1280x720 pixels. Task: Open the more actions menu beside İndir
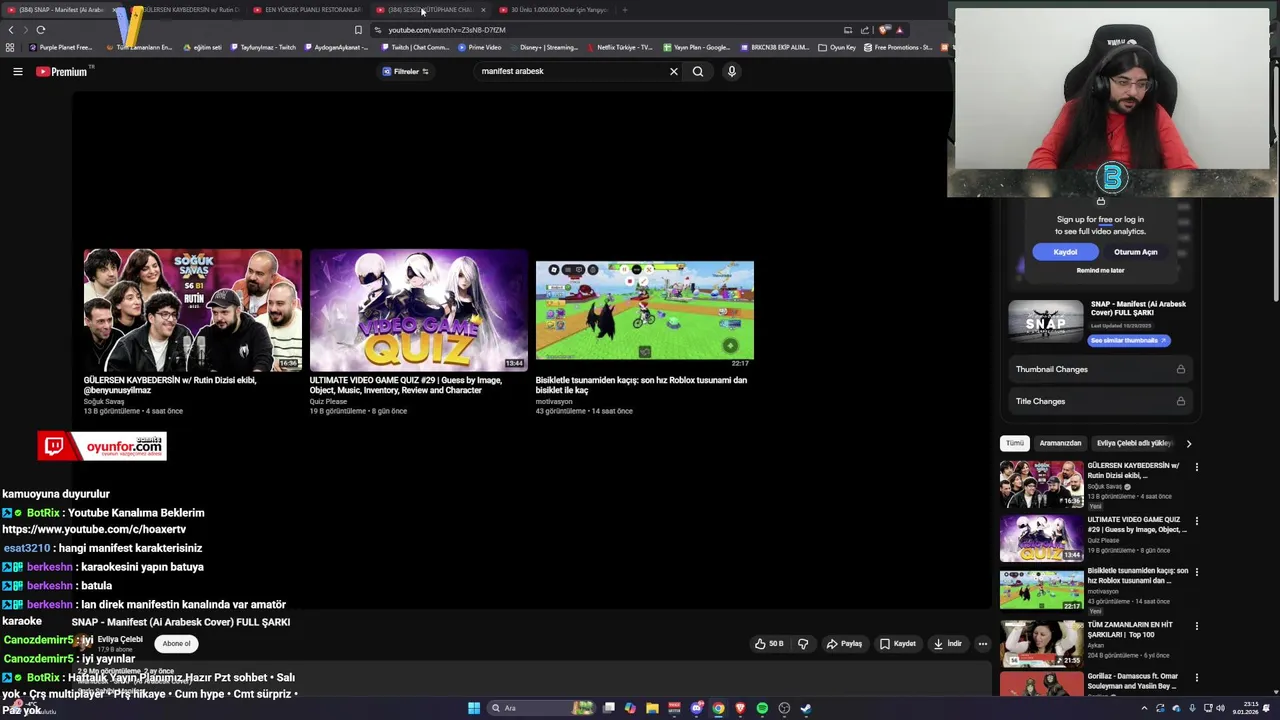pyautogui.click(x=982, y=644)
